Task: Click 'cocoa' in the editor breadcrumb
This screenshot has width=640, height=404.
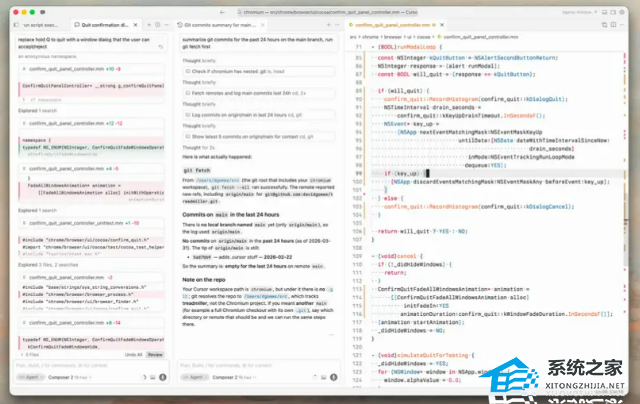Action: 423,37
